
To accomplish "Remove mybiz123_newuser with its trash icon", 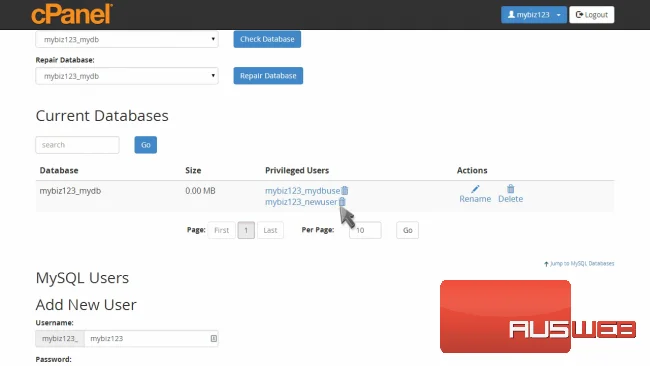I will (342, 202).
